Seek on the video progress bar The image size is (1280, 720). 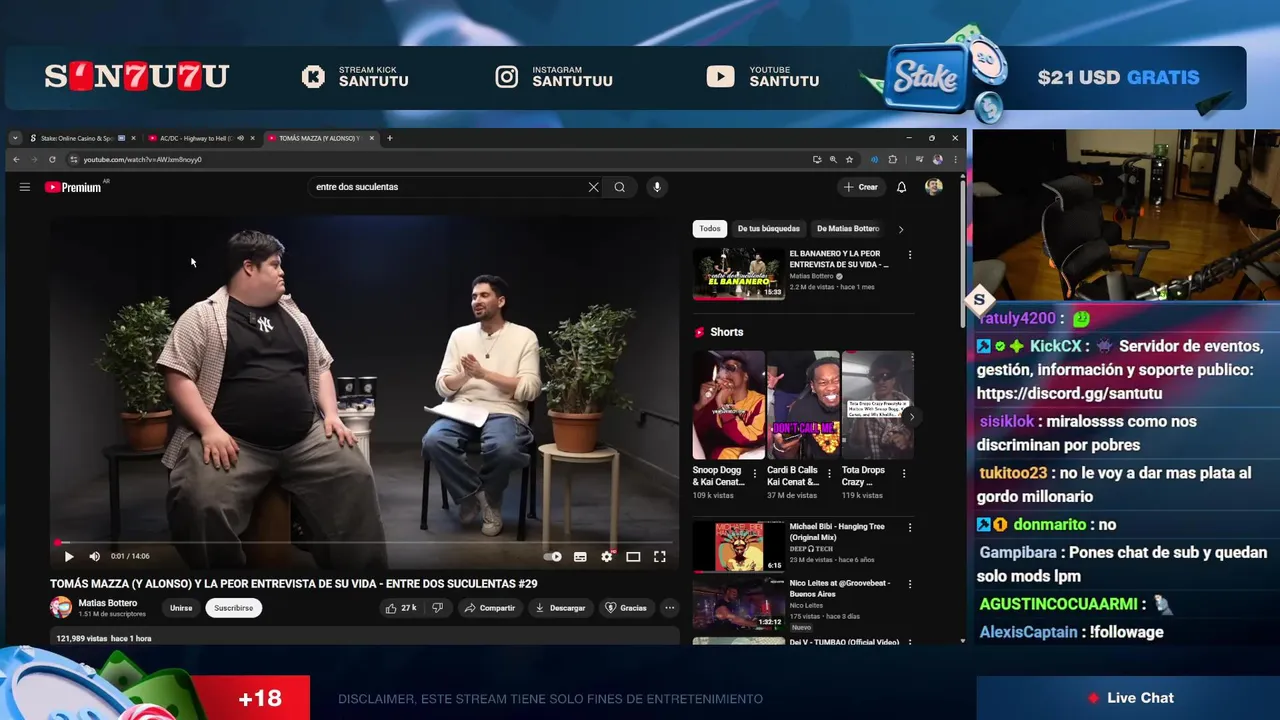(x=365, y=543)
